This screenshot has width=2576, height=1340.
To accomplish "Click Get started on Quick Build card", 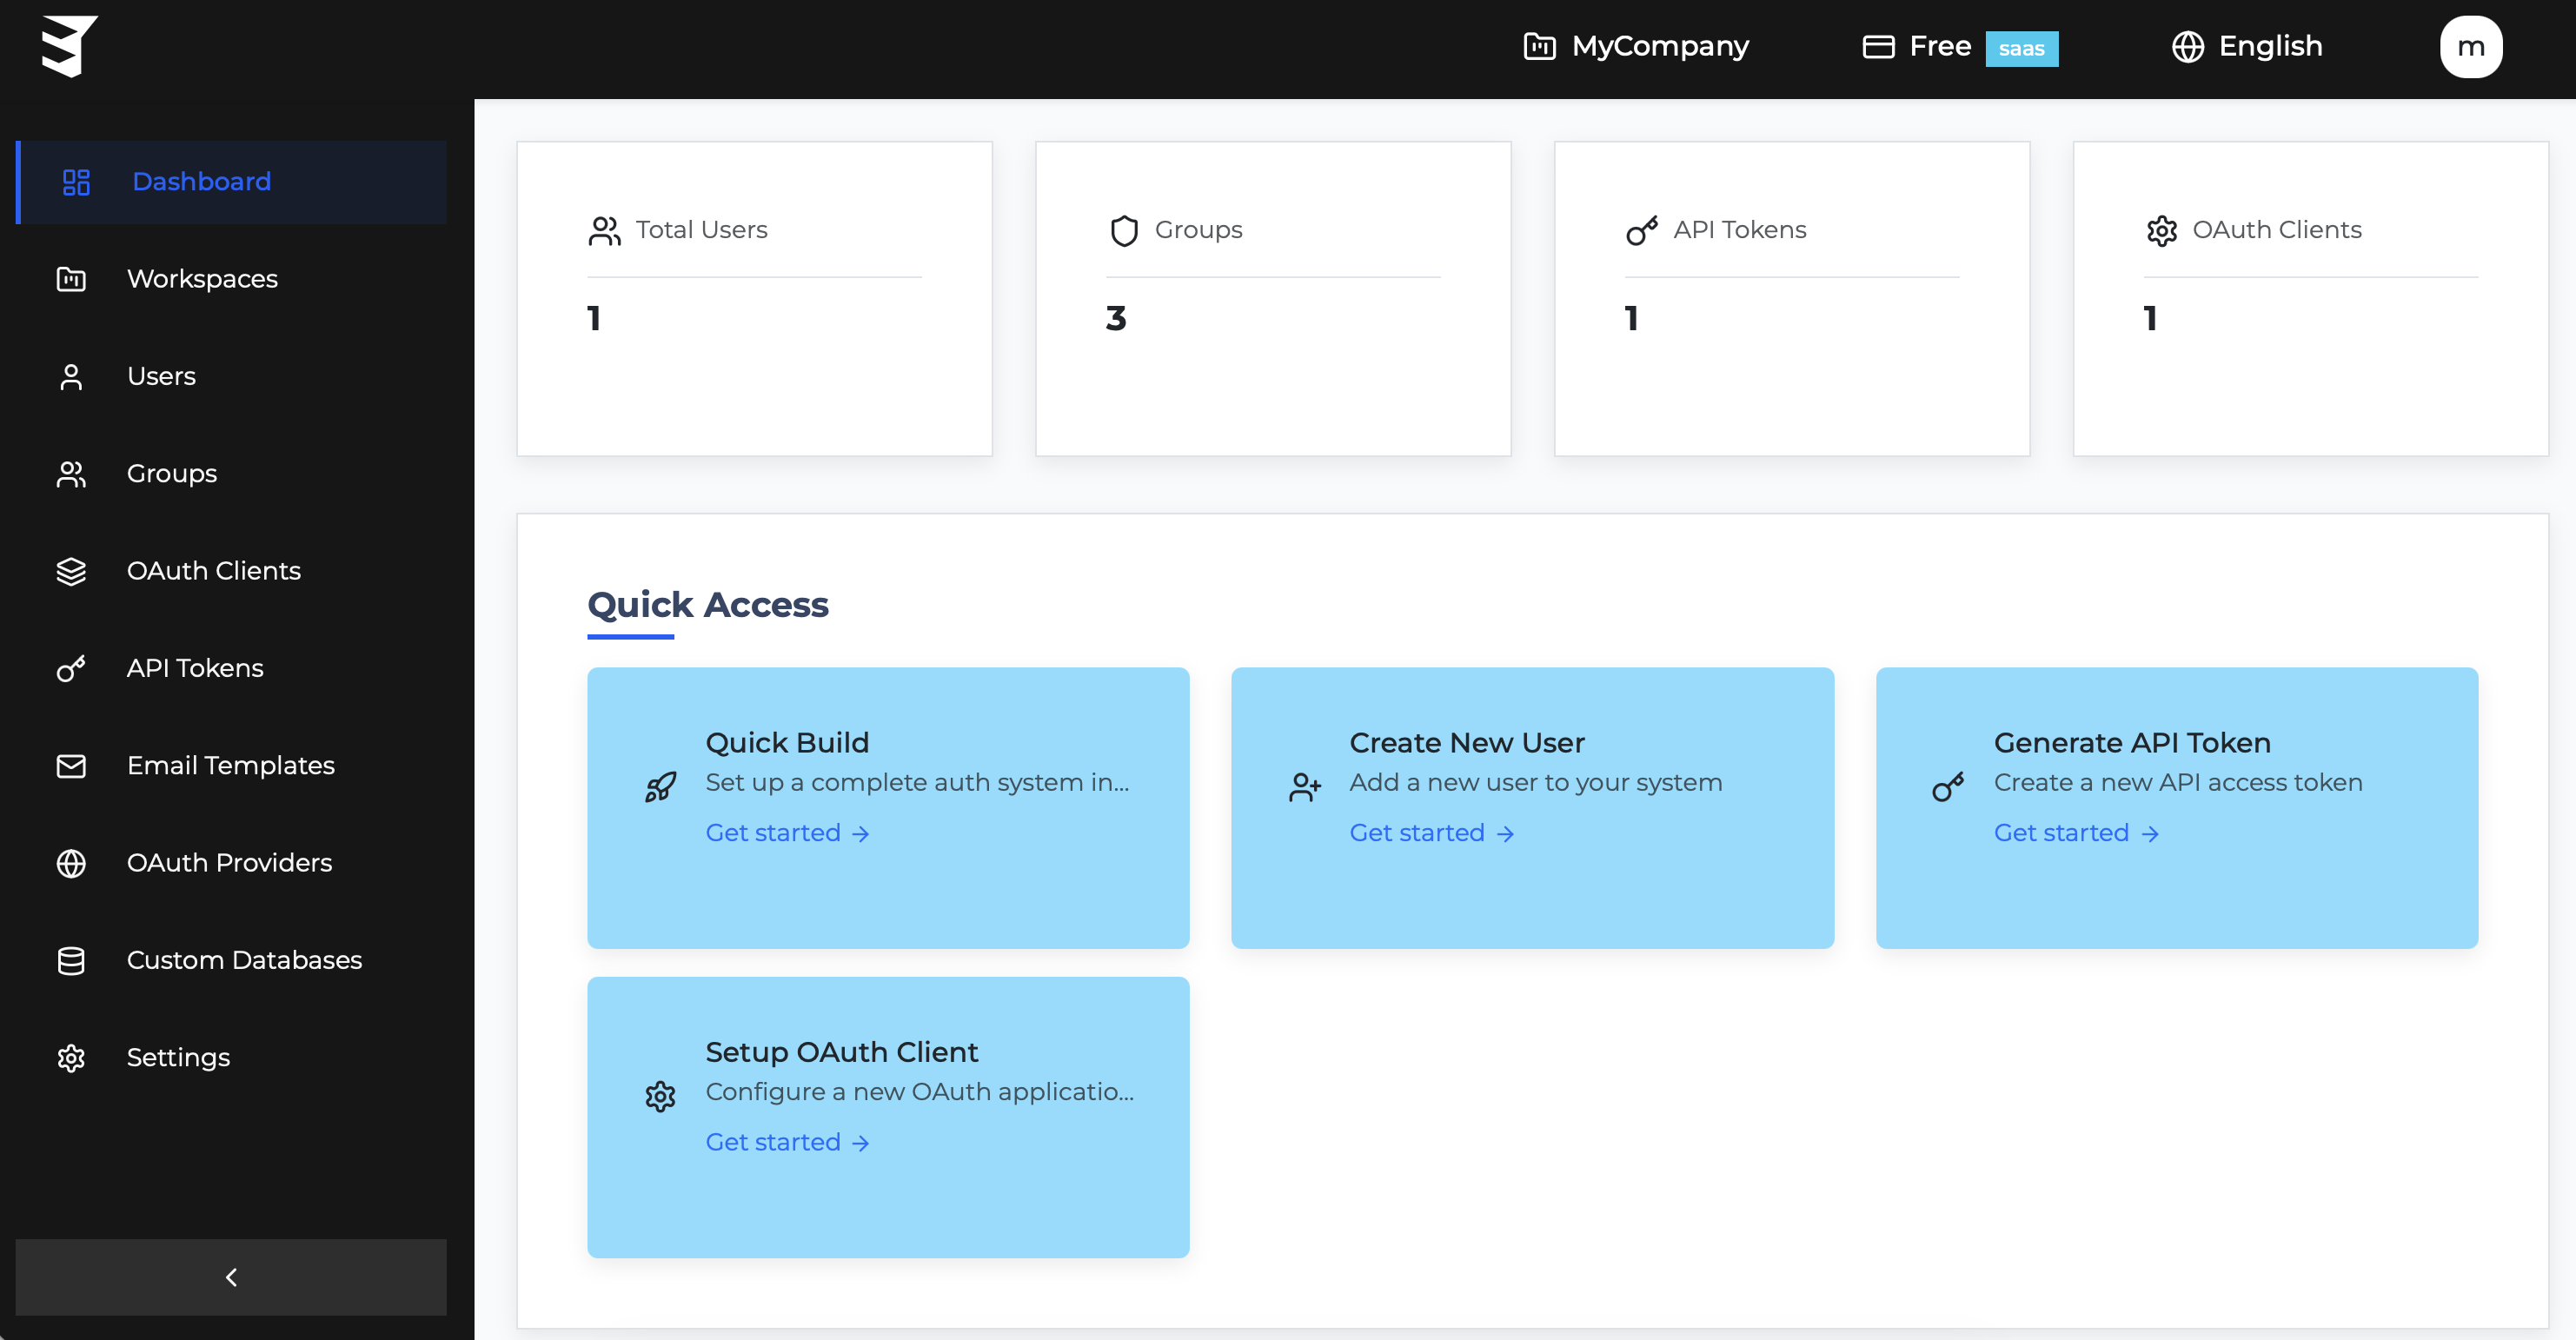I will (x=787, y=833).
